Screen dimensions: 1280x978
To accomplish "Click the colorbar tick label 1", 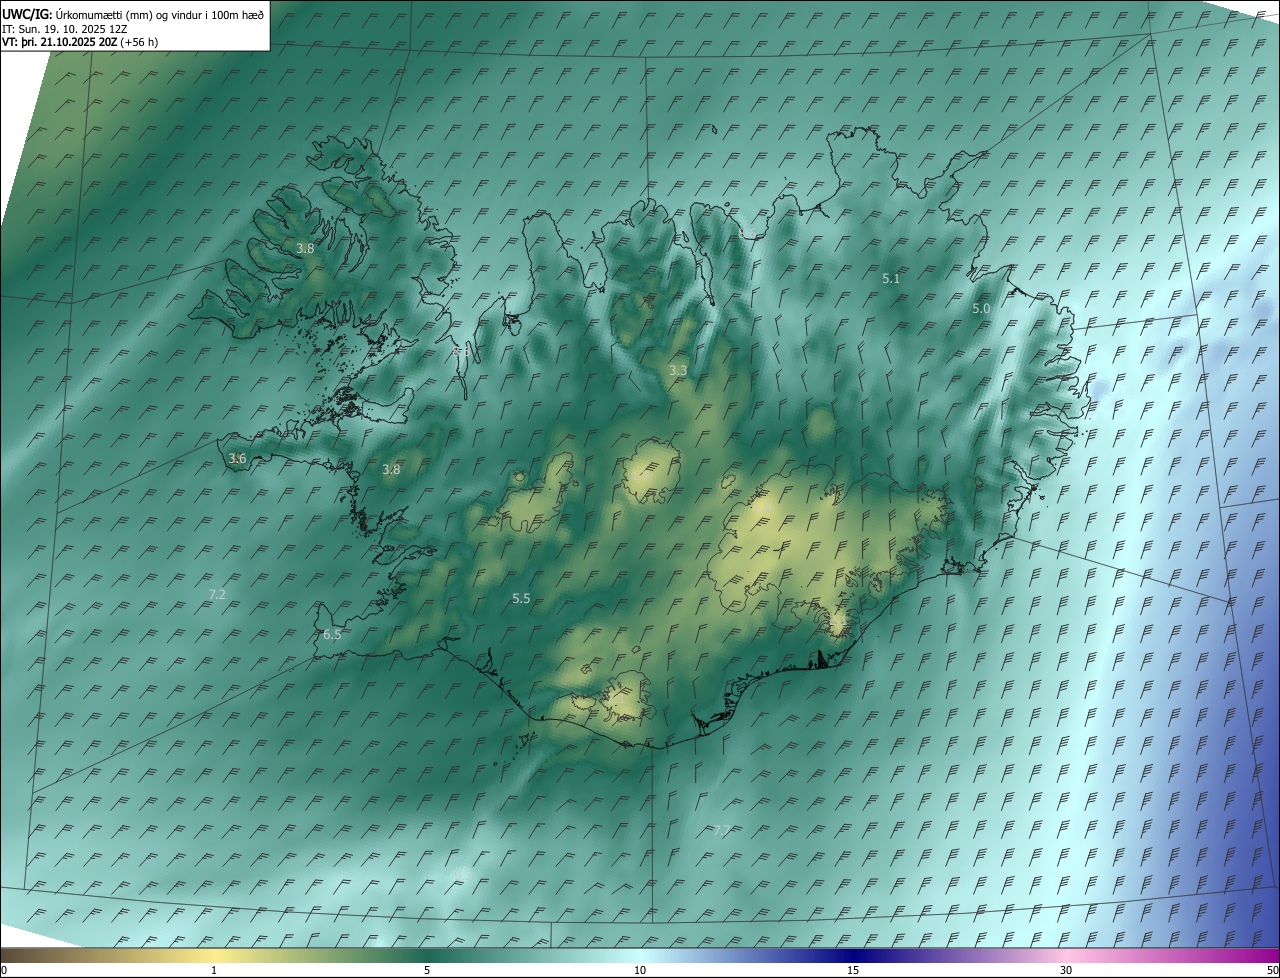I will tap(214, 970).
